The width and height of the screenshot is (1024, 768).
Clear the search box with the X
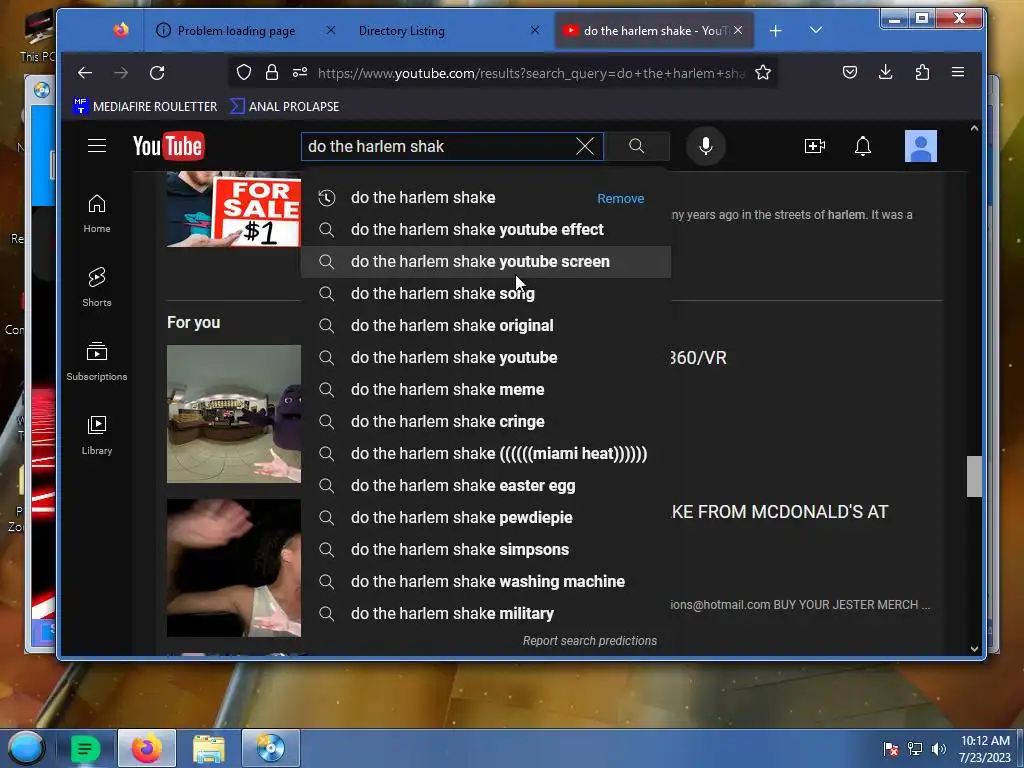tap(585, 146)
